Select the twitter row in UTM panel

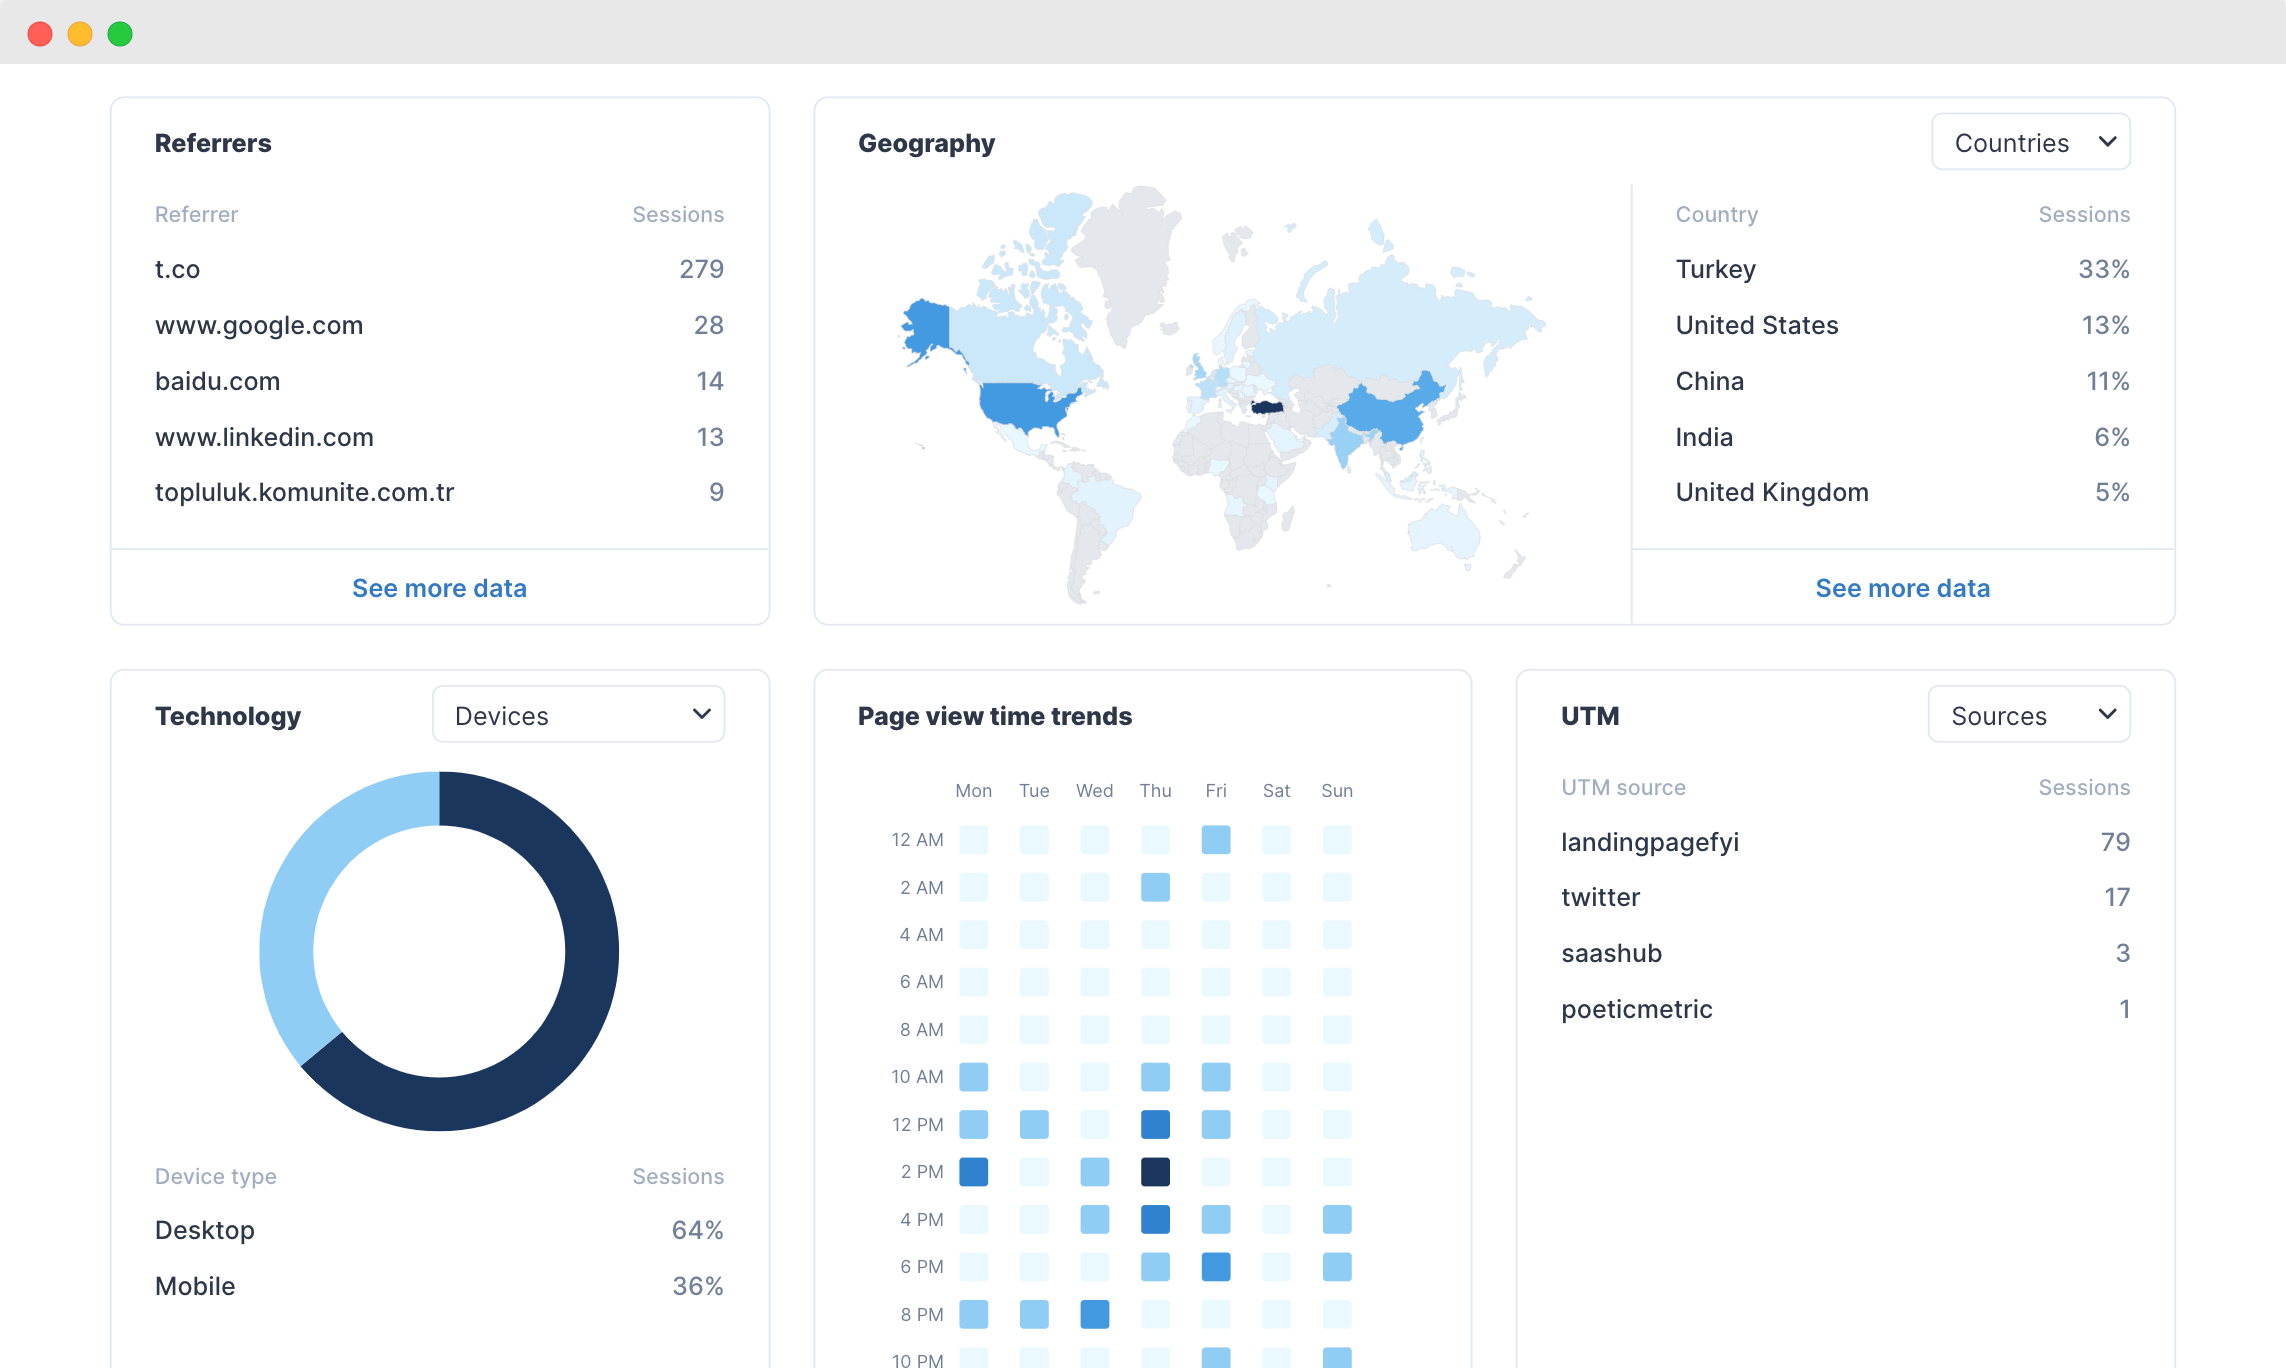[1600, 897]
